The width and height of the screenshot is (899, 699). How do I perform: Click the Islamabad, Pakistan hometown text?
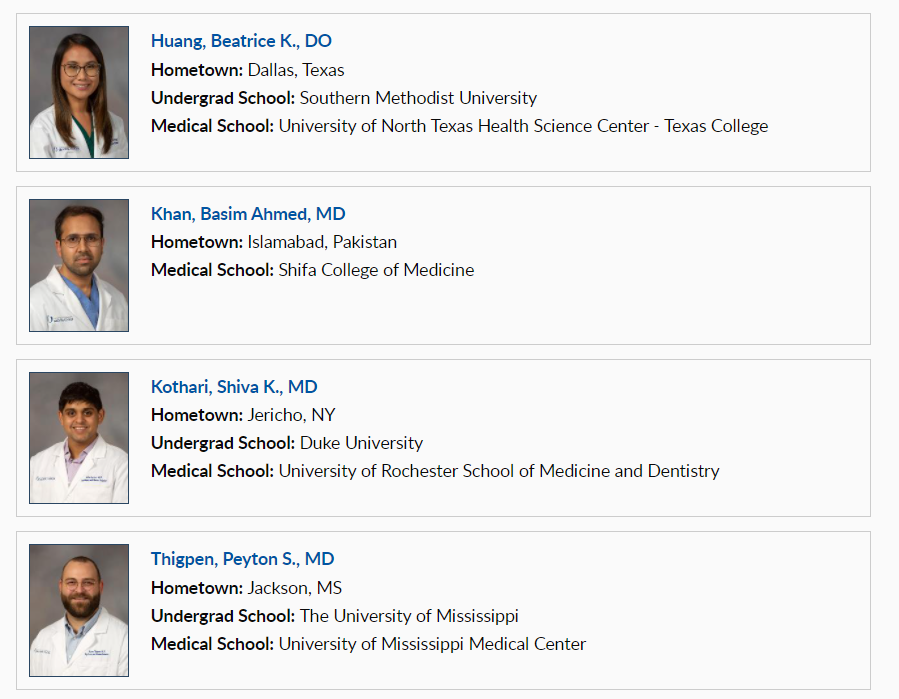click(322, 242)
